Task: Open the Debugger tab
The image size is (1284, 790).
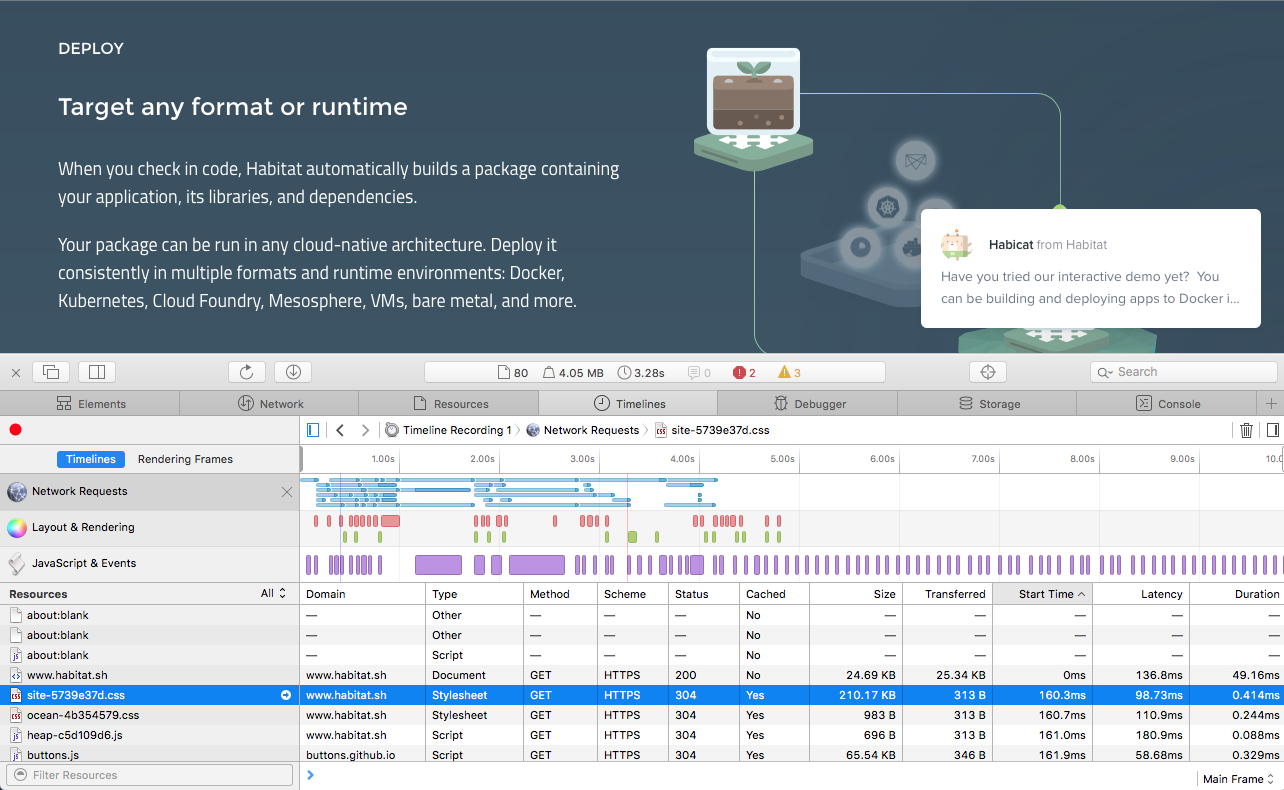Action: click(x=808, y=404)
